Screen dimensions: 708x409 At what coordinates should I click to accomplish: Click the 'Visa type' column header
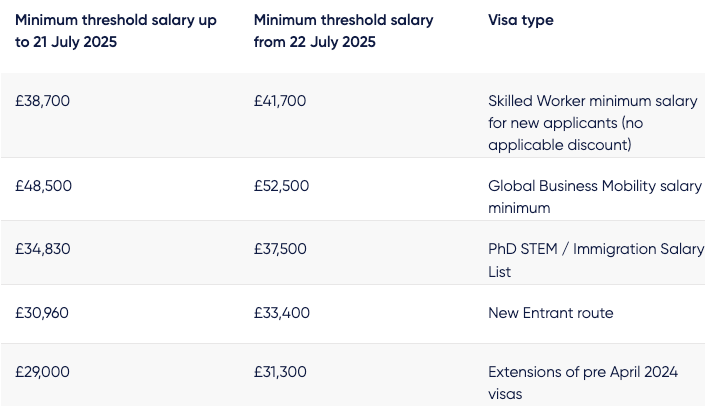(521, 20)
